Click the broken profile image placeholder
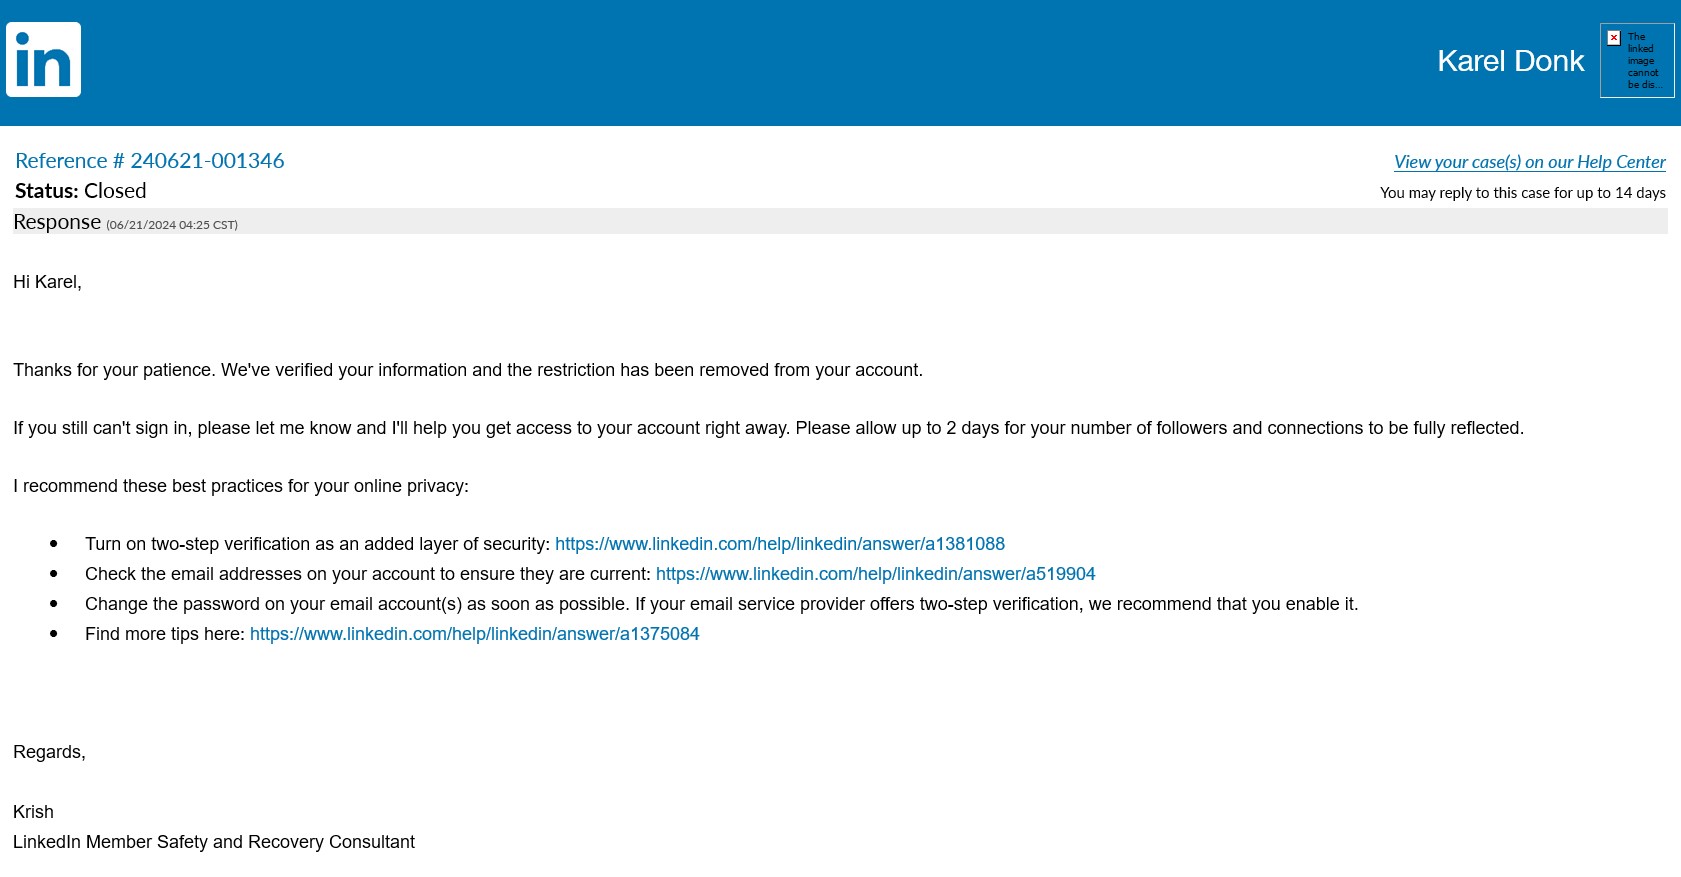1681x877 pixels. pos(1636,60)
